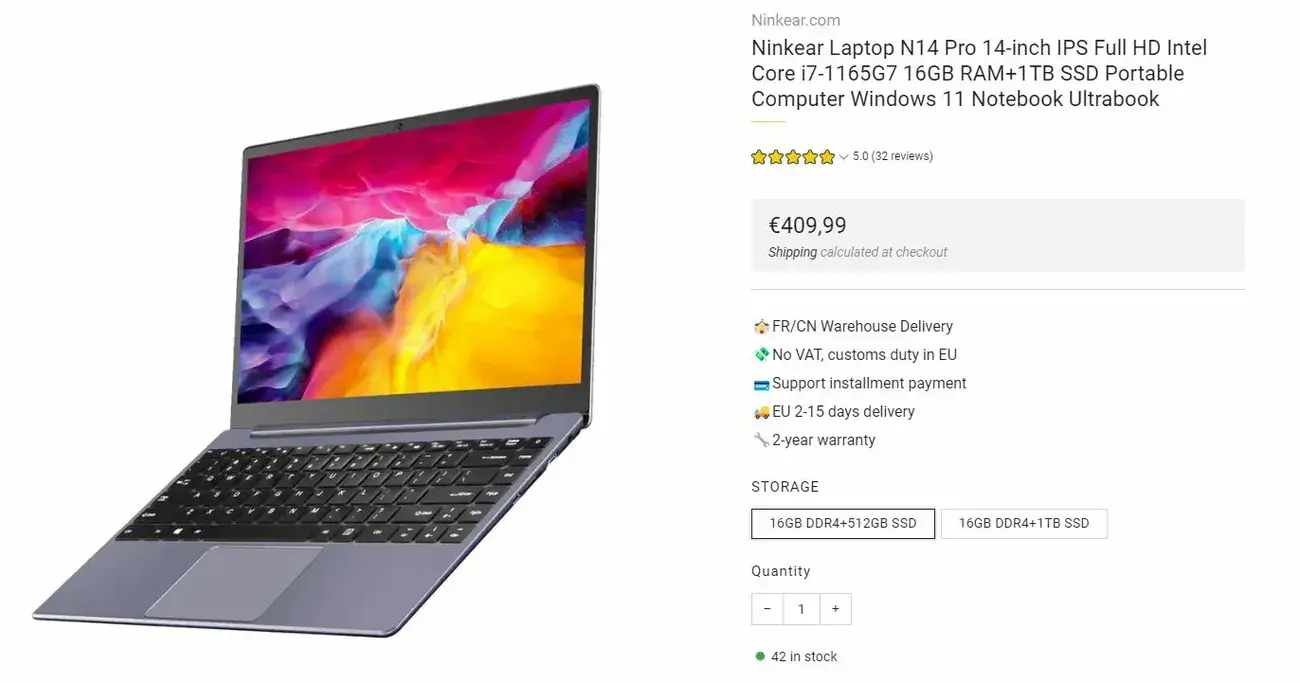The width and height of the screenshot is (1300, 683).
Task: Increase quantity with the plus button
Action: click(835, 609)
